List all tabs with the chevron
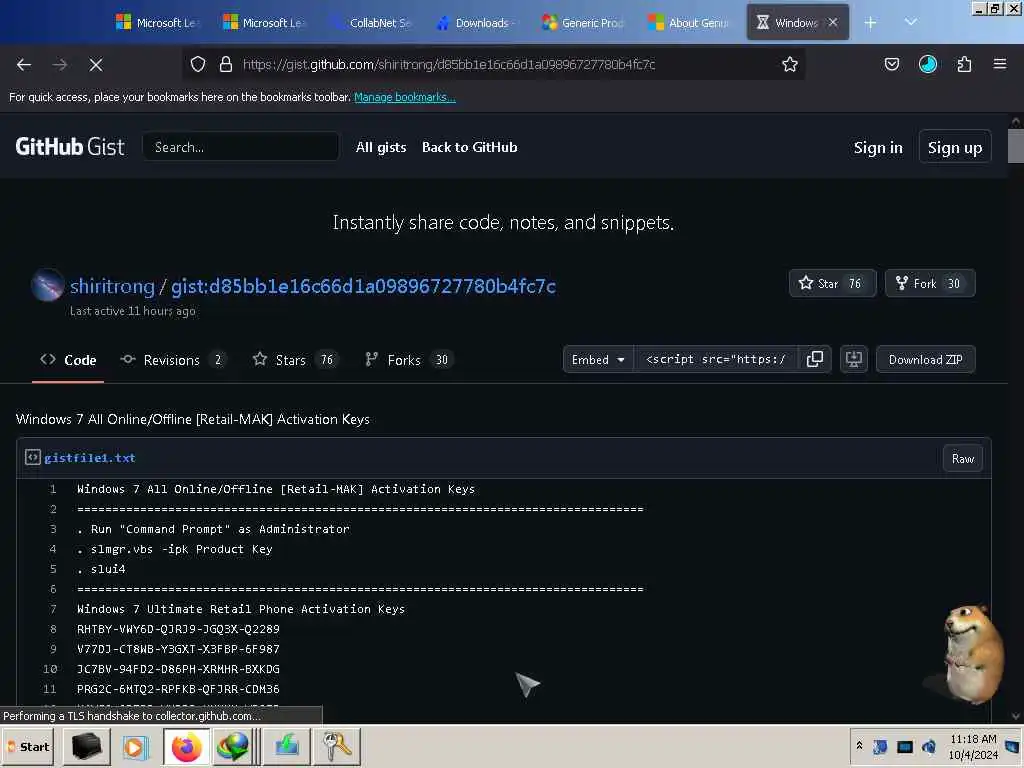The height and width of the screenshot is (768, 1024). coord(910,22)
